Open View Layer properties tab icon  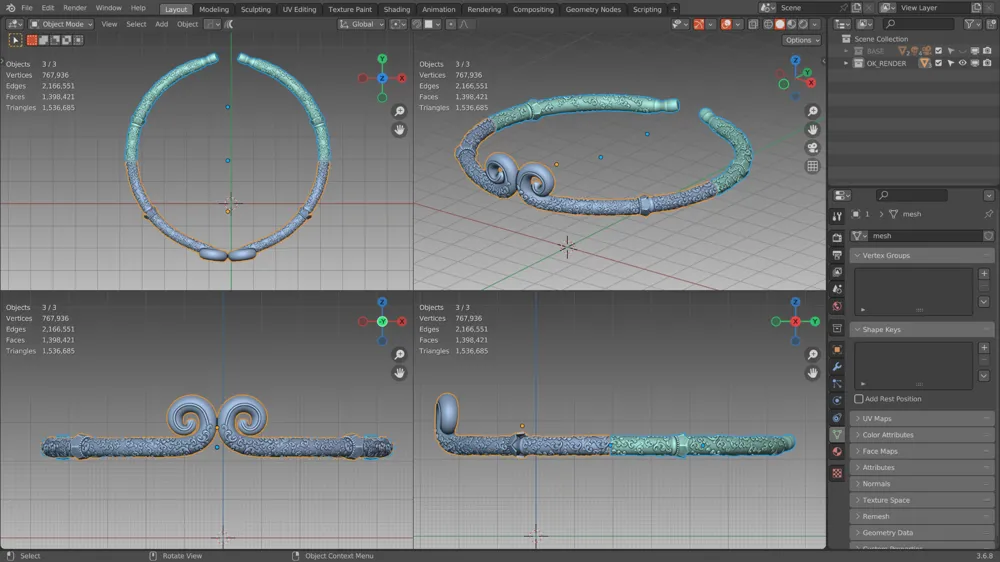coord(837,272)
